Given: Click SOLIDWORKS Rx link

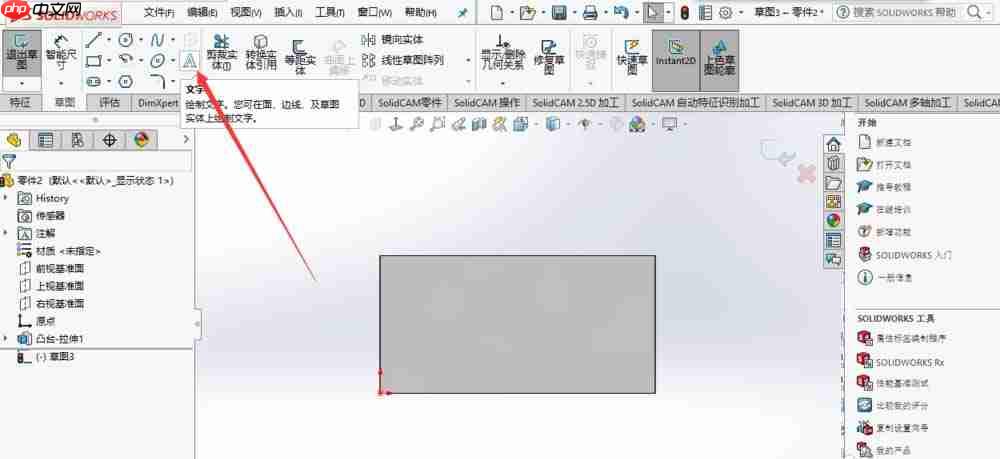Looking at the screenshot, I should (909, 362).
